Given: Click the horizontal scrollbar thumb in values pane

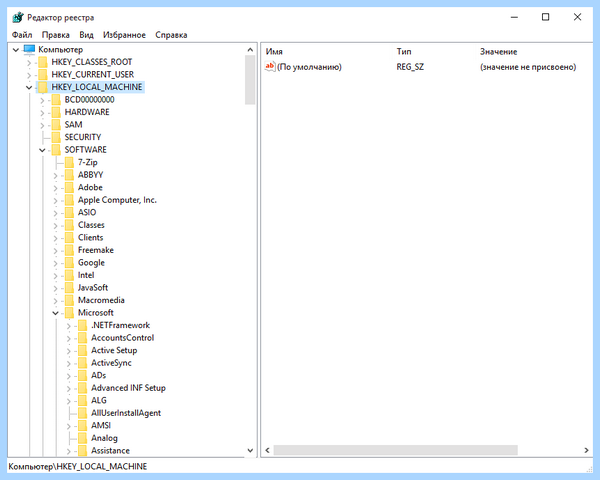Looking at the screenshot, I should coord(396,450).
